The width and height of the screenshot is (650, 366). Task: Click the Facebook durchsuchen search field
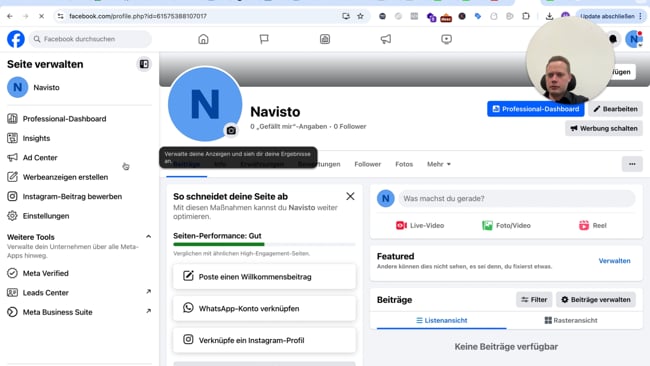click(x=90, y=39)
